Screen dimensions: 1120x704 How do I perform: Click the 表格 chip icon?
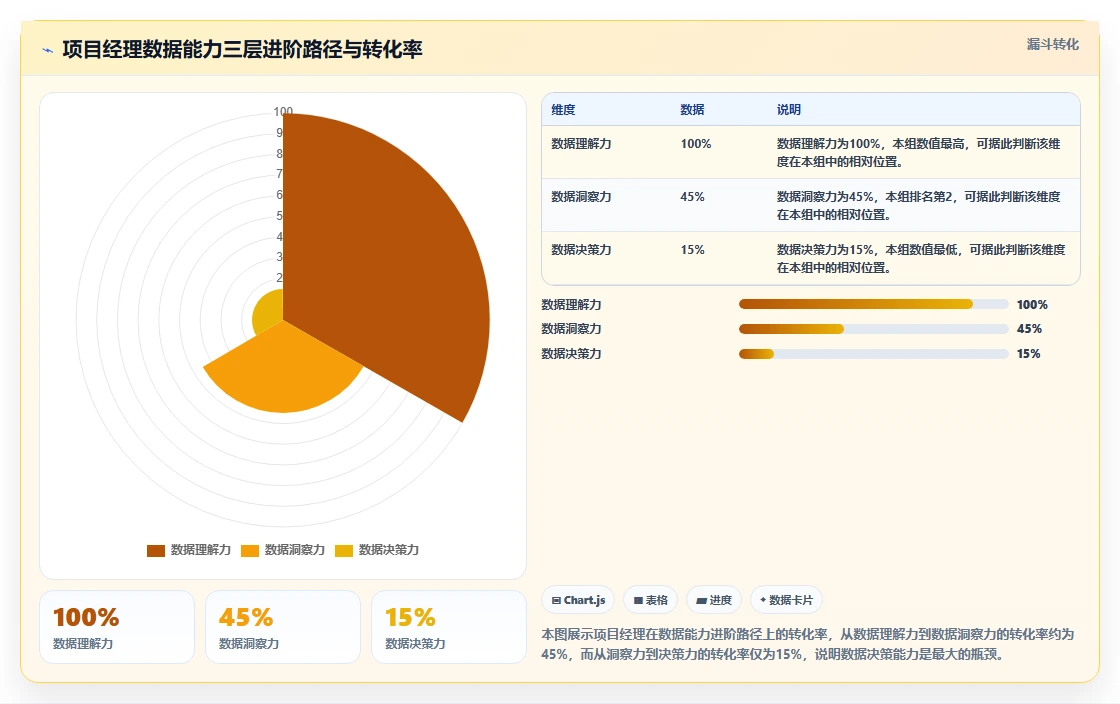coord(638,600)
